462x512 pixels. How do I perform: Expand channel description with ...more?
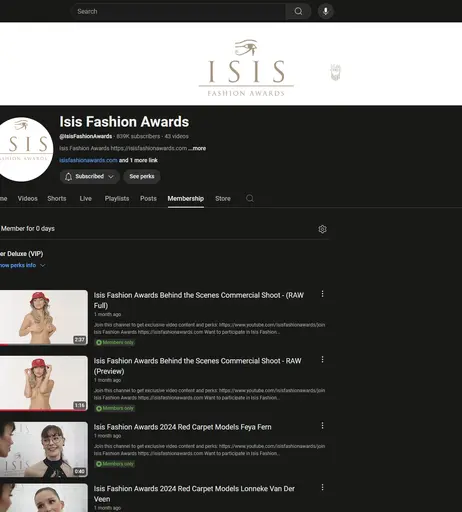click(x=197, y=148)
